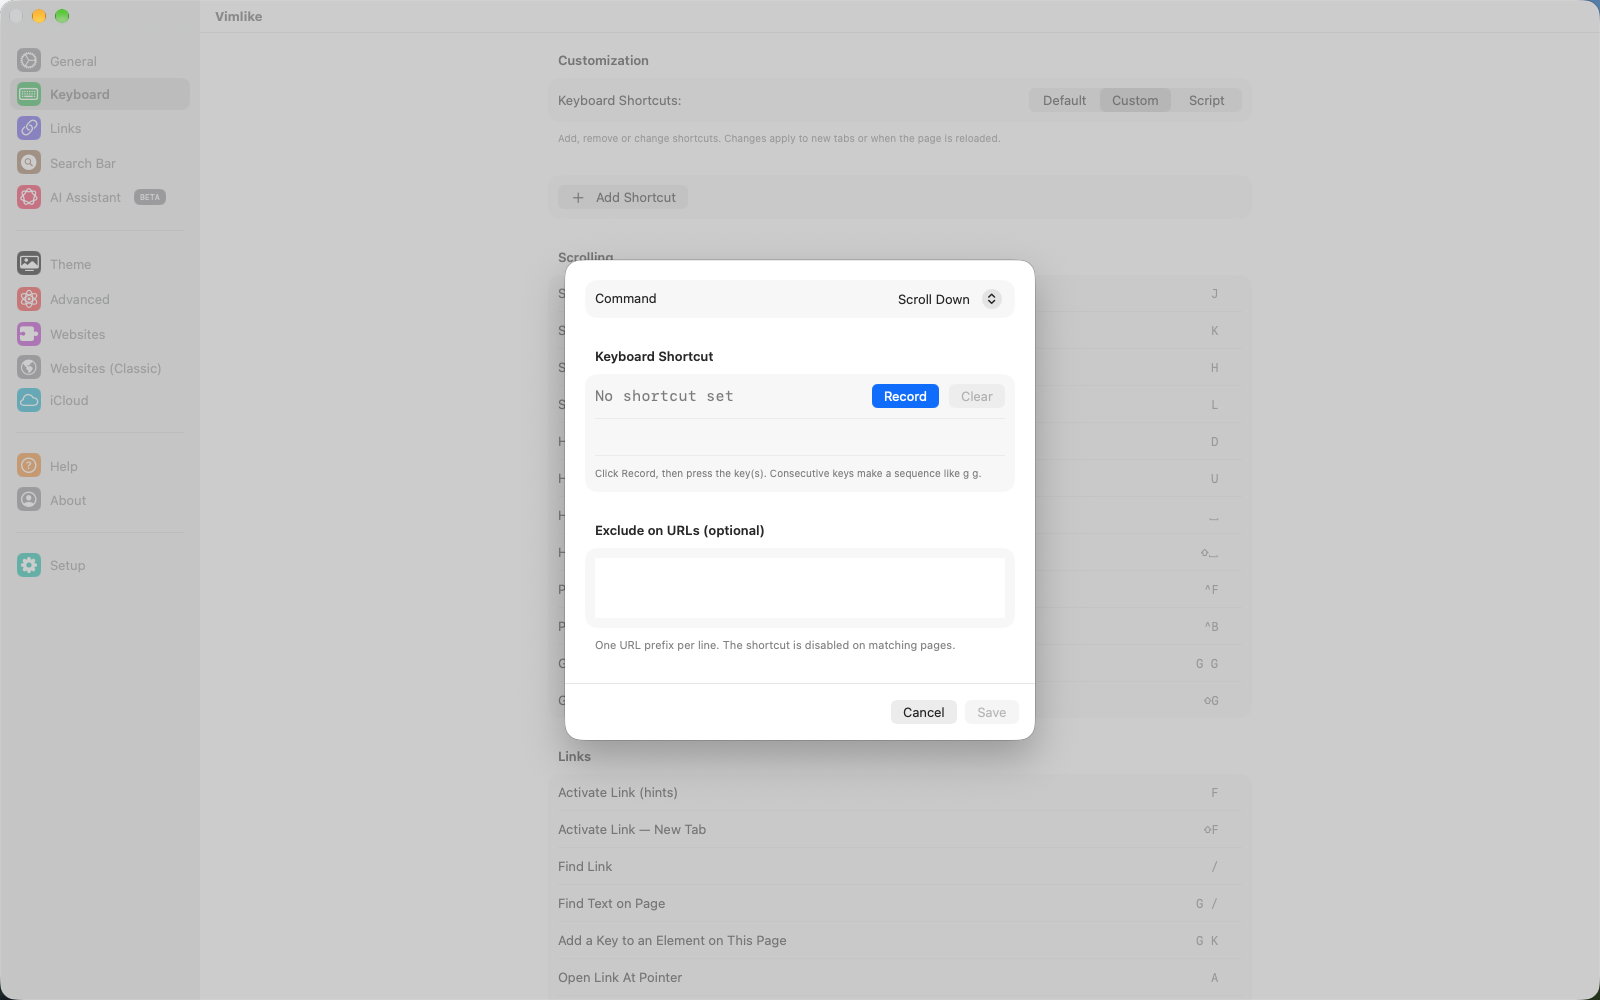The width and height of the screenshot is (1600, 1000).
Task: Click the "Find Link" shortcut row
Action: point(900,867)
